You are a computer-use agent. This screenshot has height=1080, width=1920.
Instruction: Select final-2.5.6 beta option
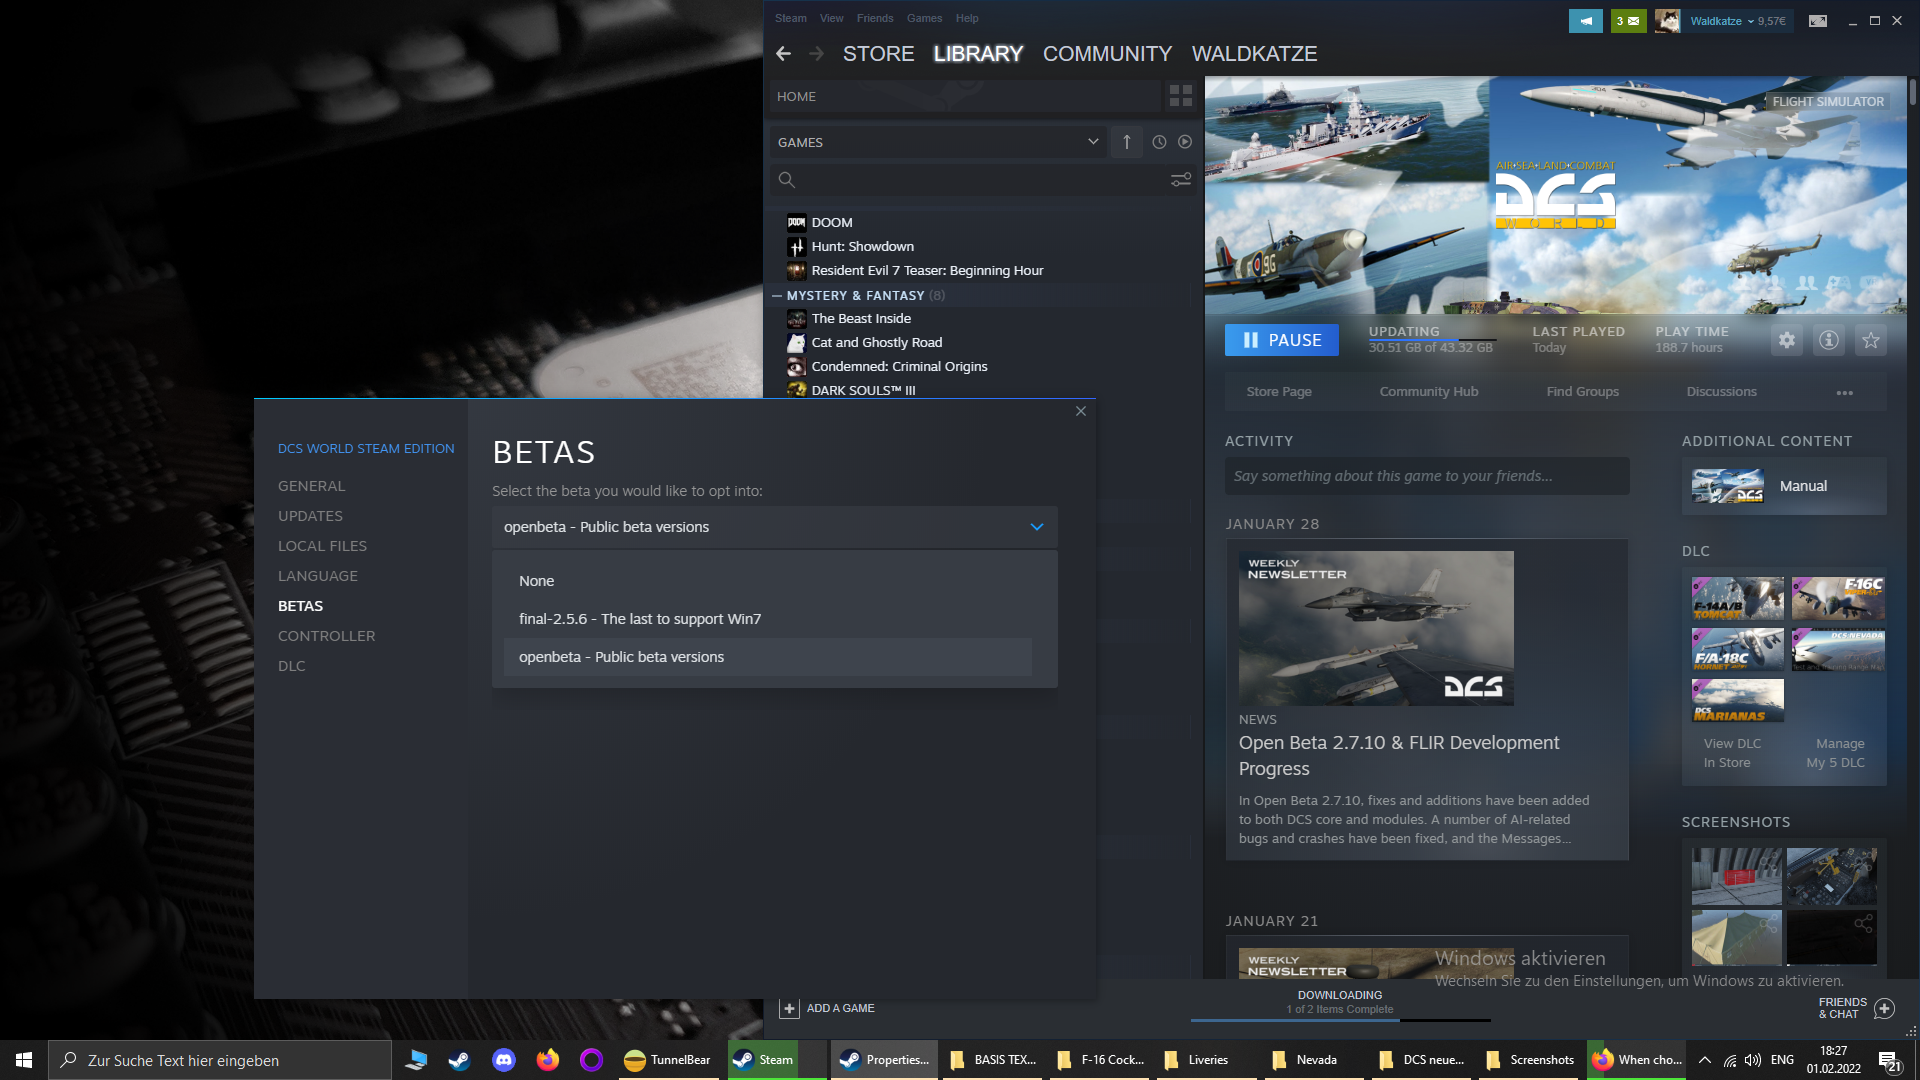(x=768, y=619)
